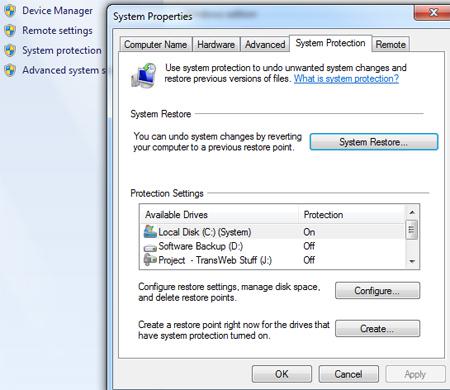Open System protection link in sidebar
This screenshot has height=390, width=450.
pos(62,51)
